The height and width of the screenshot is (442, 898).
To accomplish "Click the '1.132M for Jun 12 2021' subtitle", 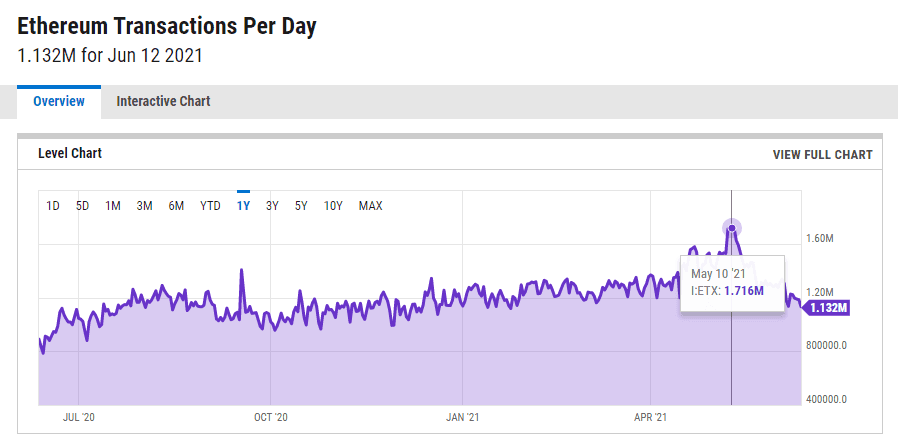I will (110, 56).
